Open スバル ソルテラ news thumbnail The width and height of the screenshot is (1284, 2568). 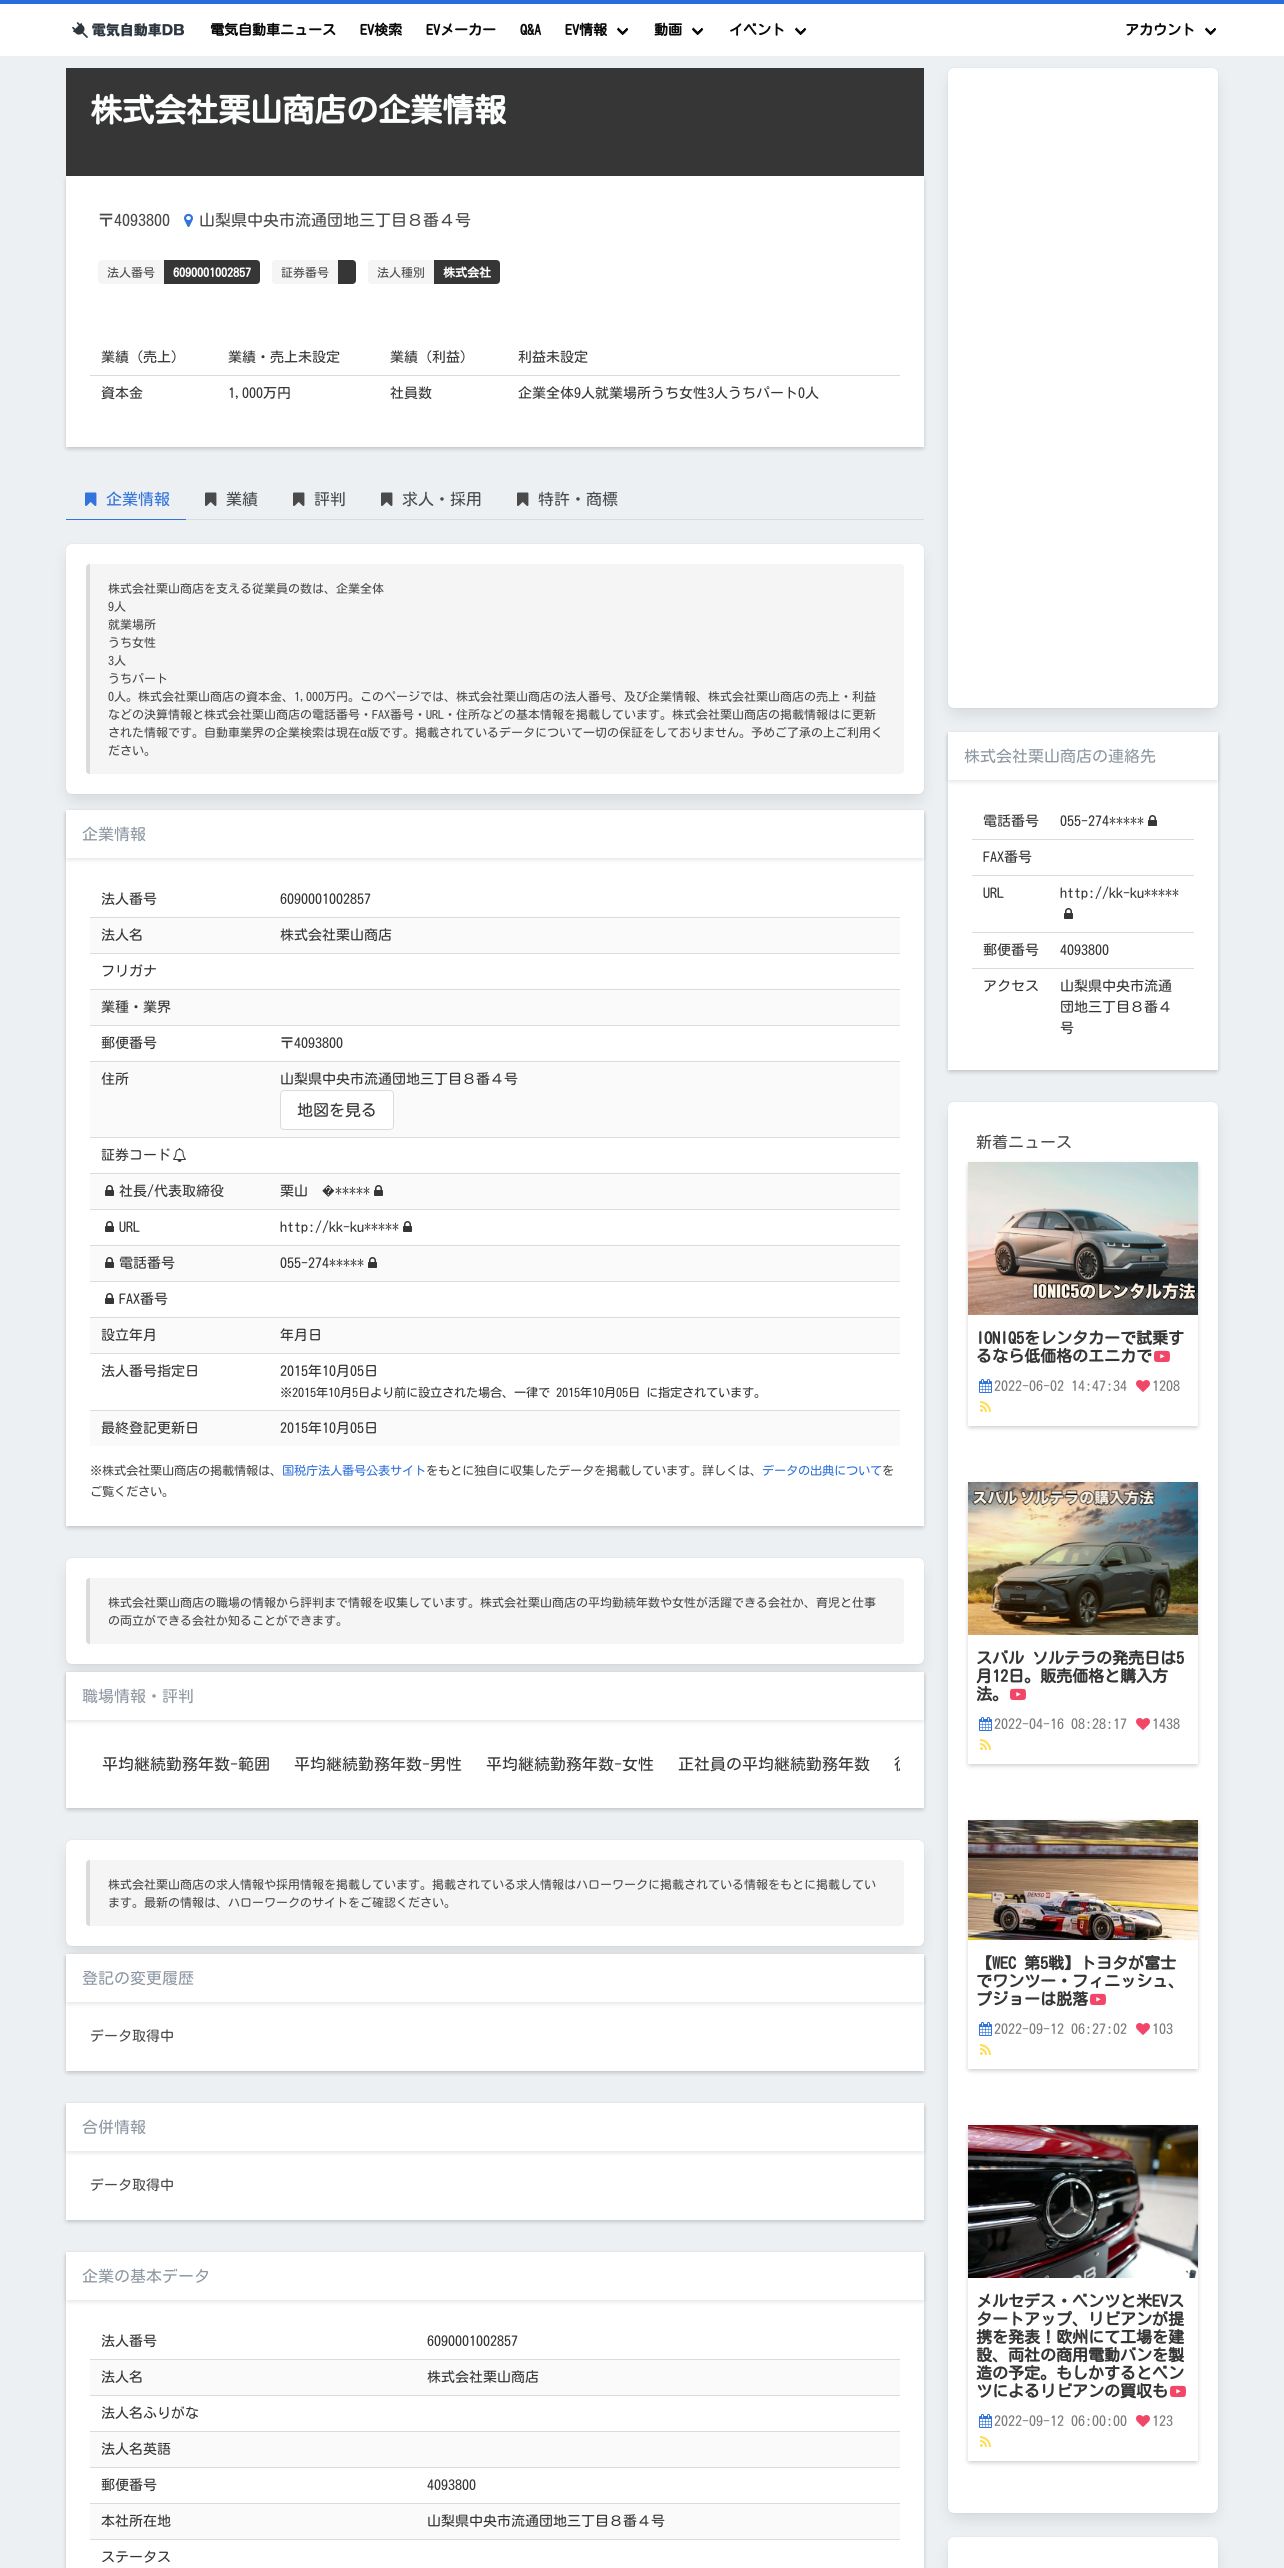pos(1083,1558)
